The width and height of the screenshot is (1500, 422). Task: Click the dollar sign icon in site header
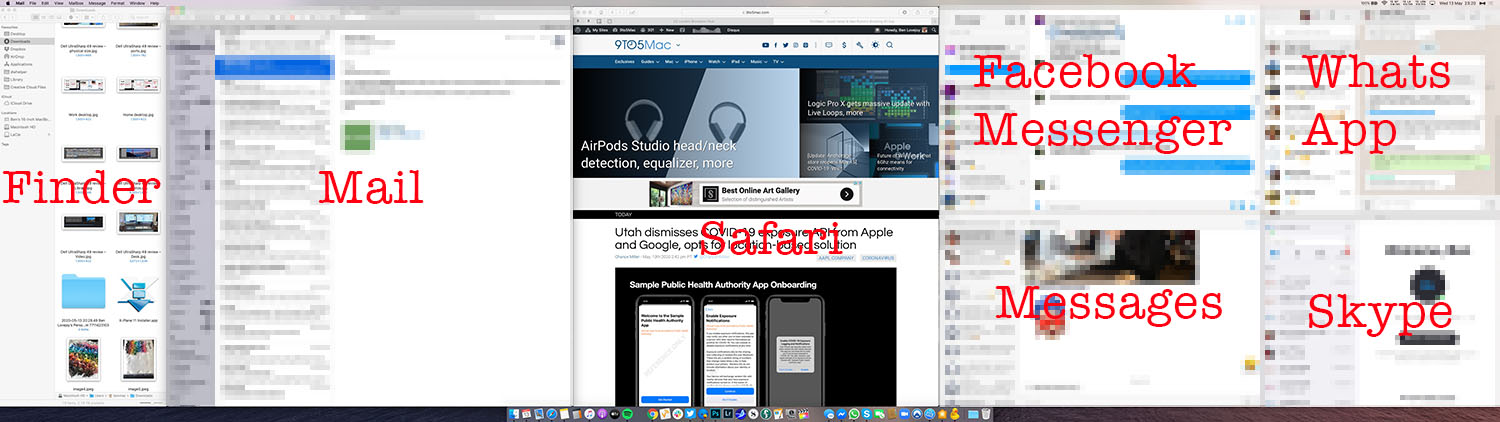[x=845, y=45]
